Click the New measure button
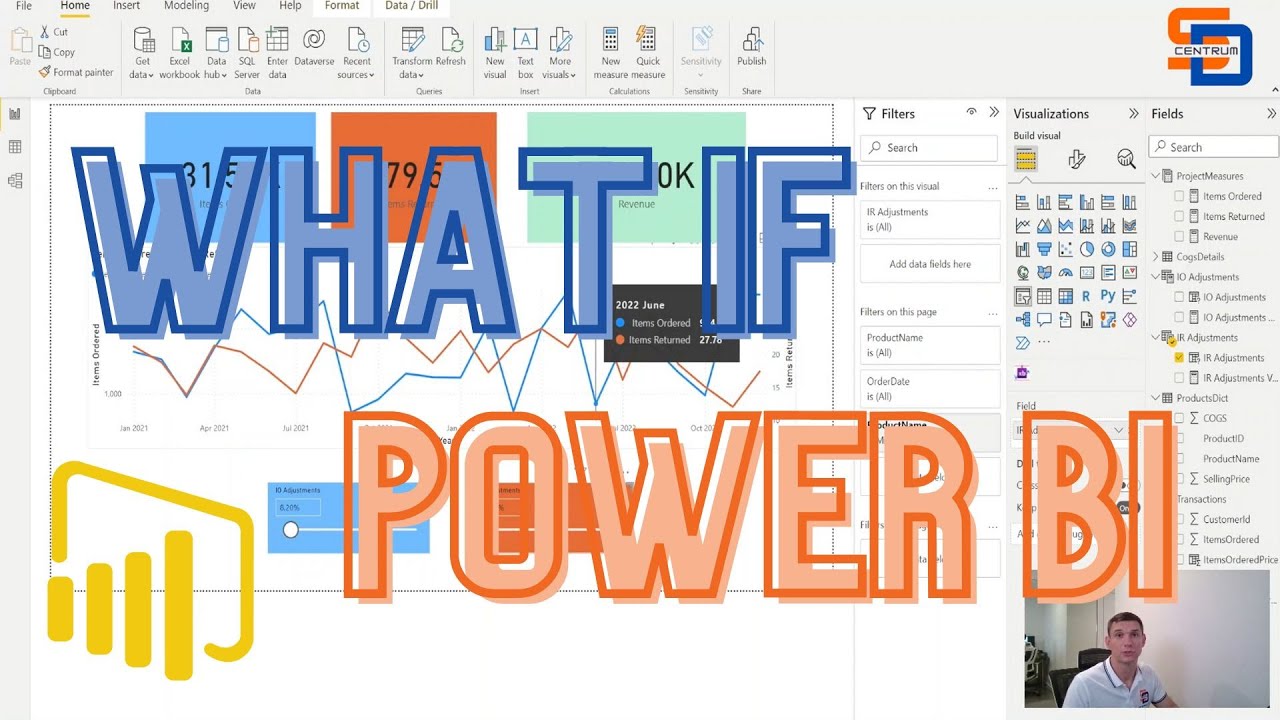The image size is (1280, 720). coord(610,54)
